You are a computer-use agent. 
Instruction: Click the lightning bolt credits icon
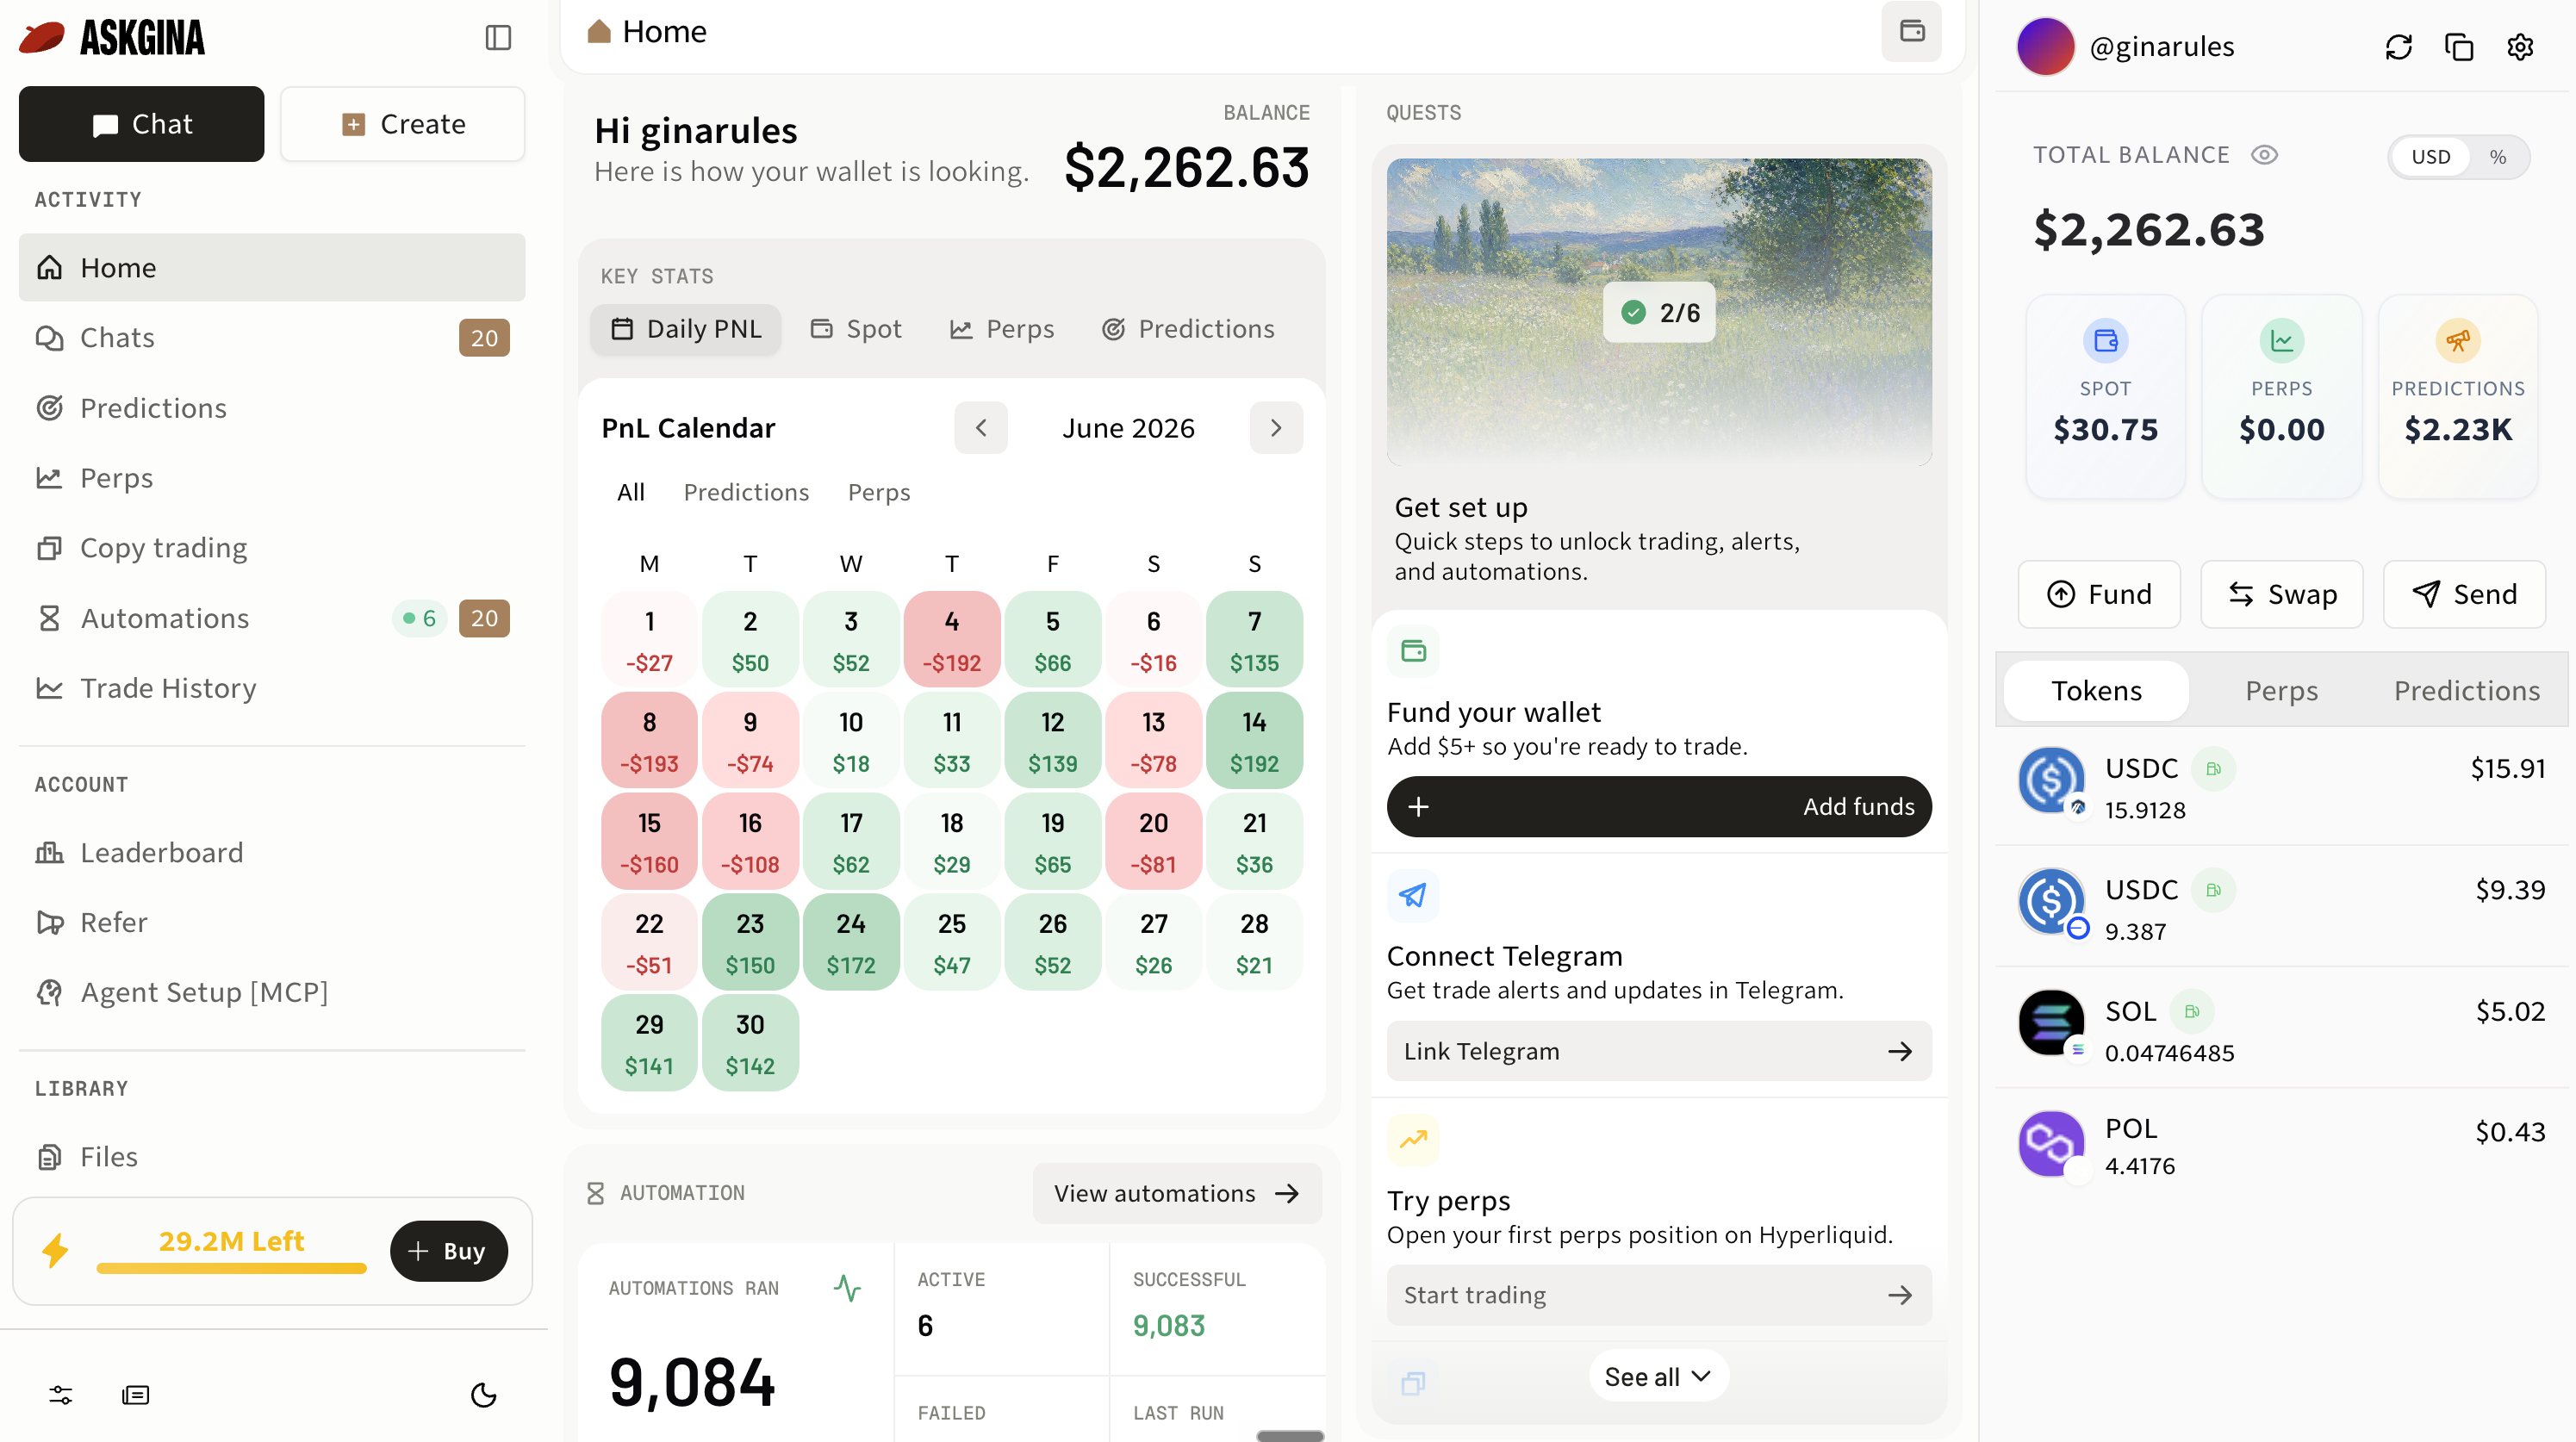56,1250
